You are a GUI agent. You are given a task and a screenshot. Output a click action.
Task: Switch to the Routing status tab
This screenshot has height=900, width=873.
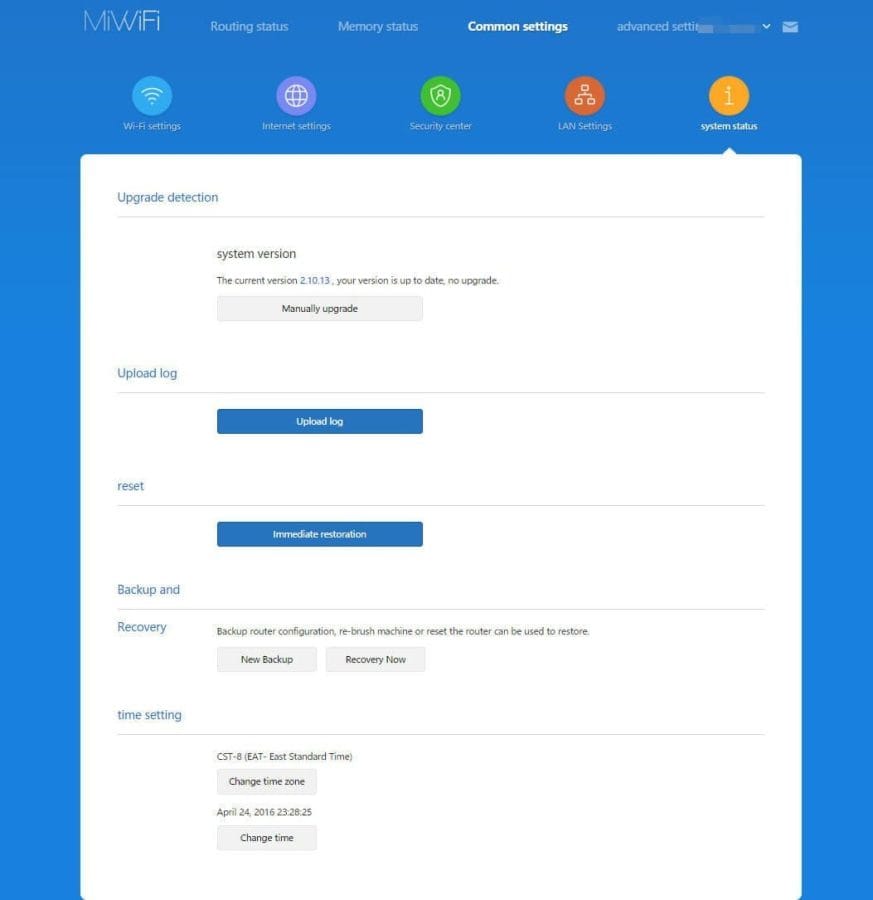(x=249, y=27)
